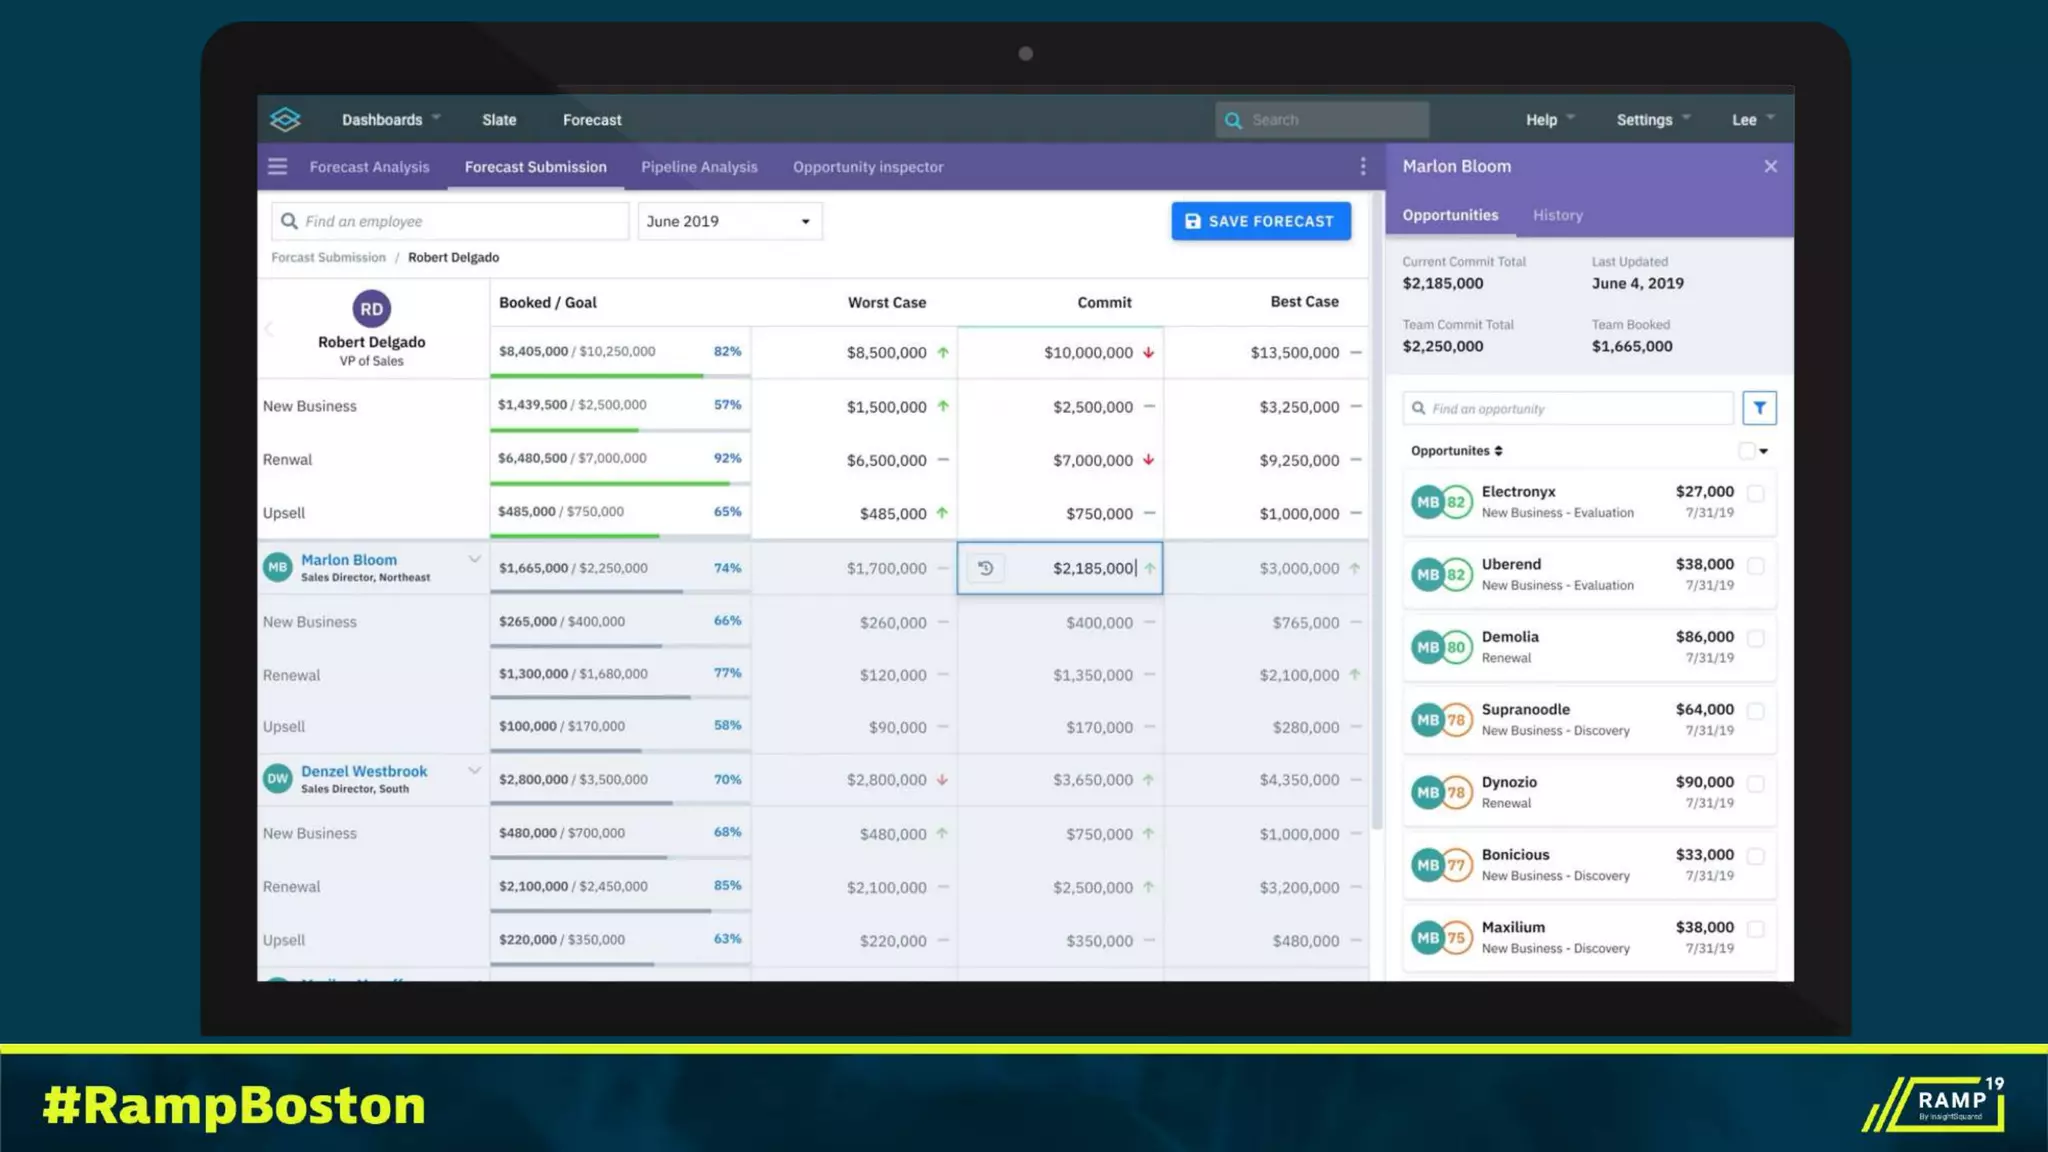Select the Dynozio opportunity checkbox
Viewport: 2048px width, 1152px height.
(1755, 783)
